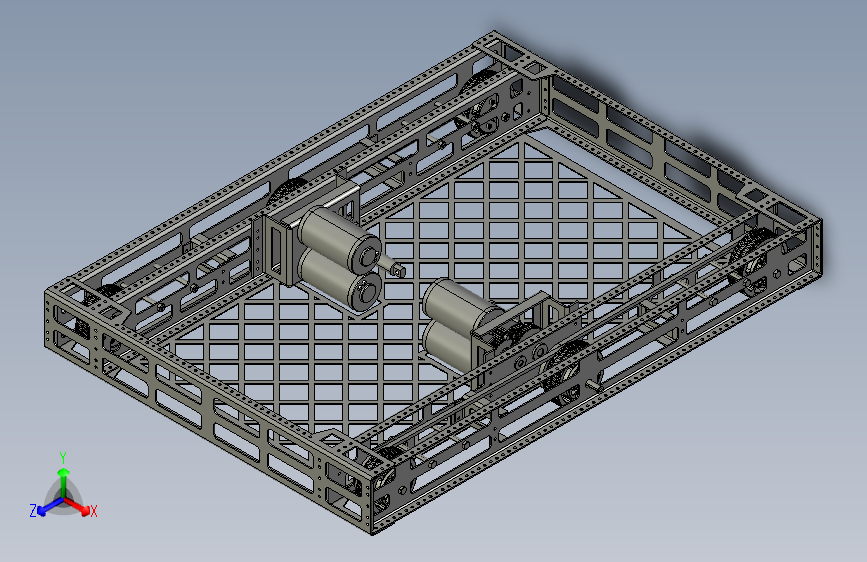Click the blue Z axis arrow on triad
This screenshot has width=867, height=562.
pyautogui.click(x=51, y=506)
